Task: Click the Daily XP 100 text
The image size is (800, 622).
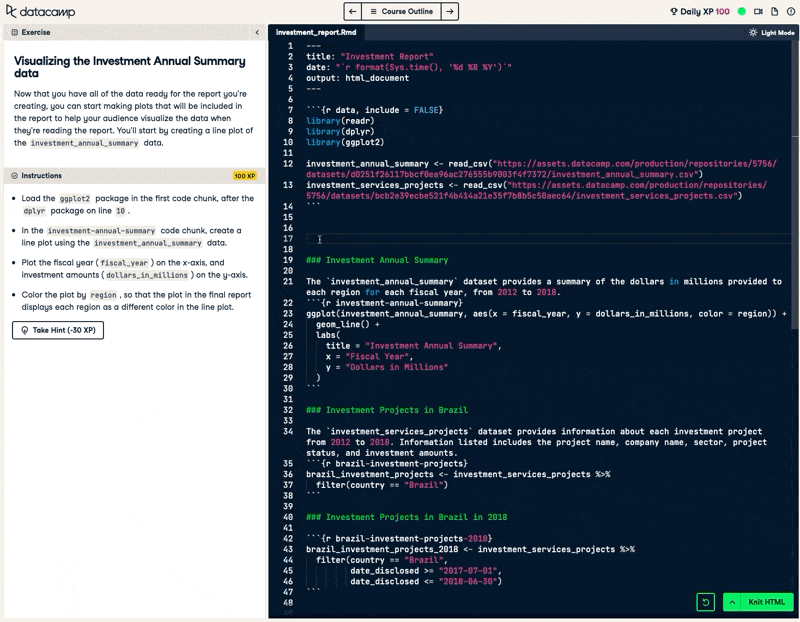Action: 705,11
